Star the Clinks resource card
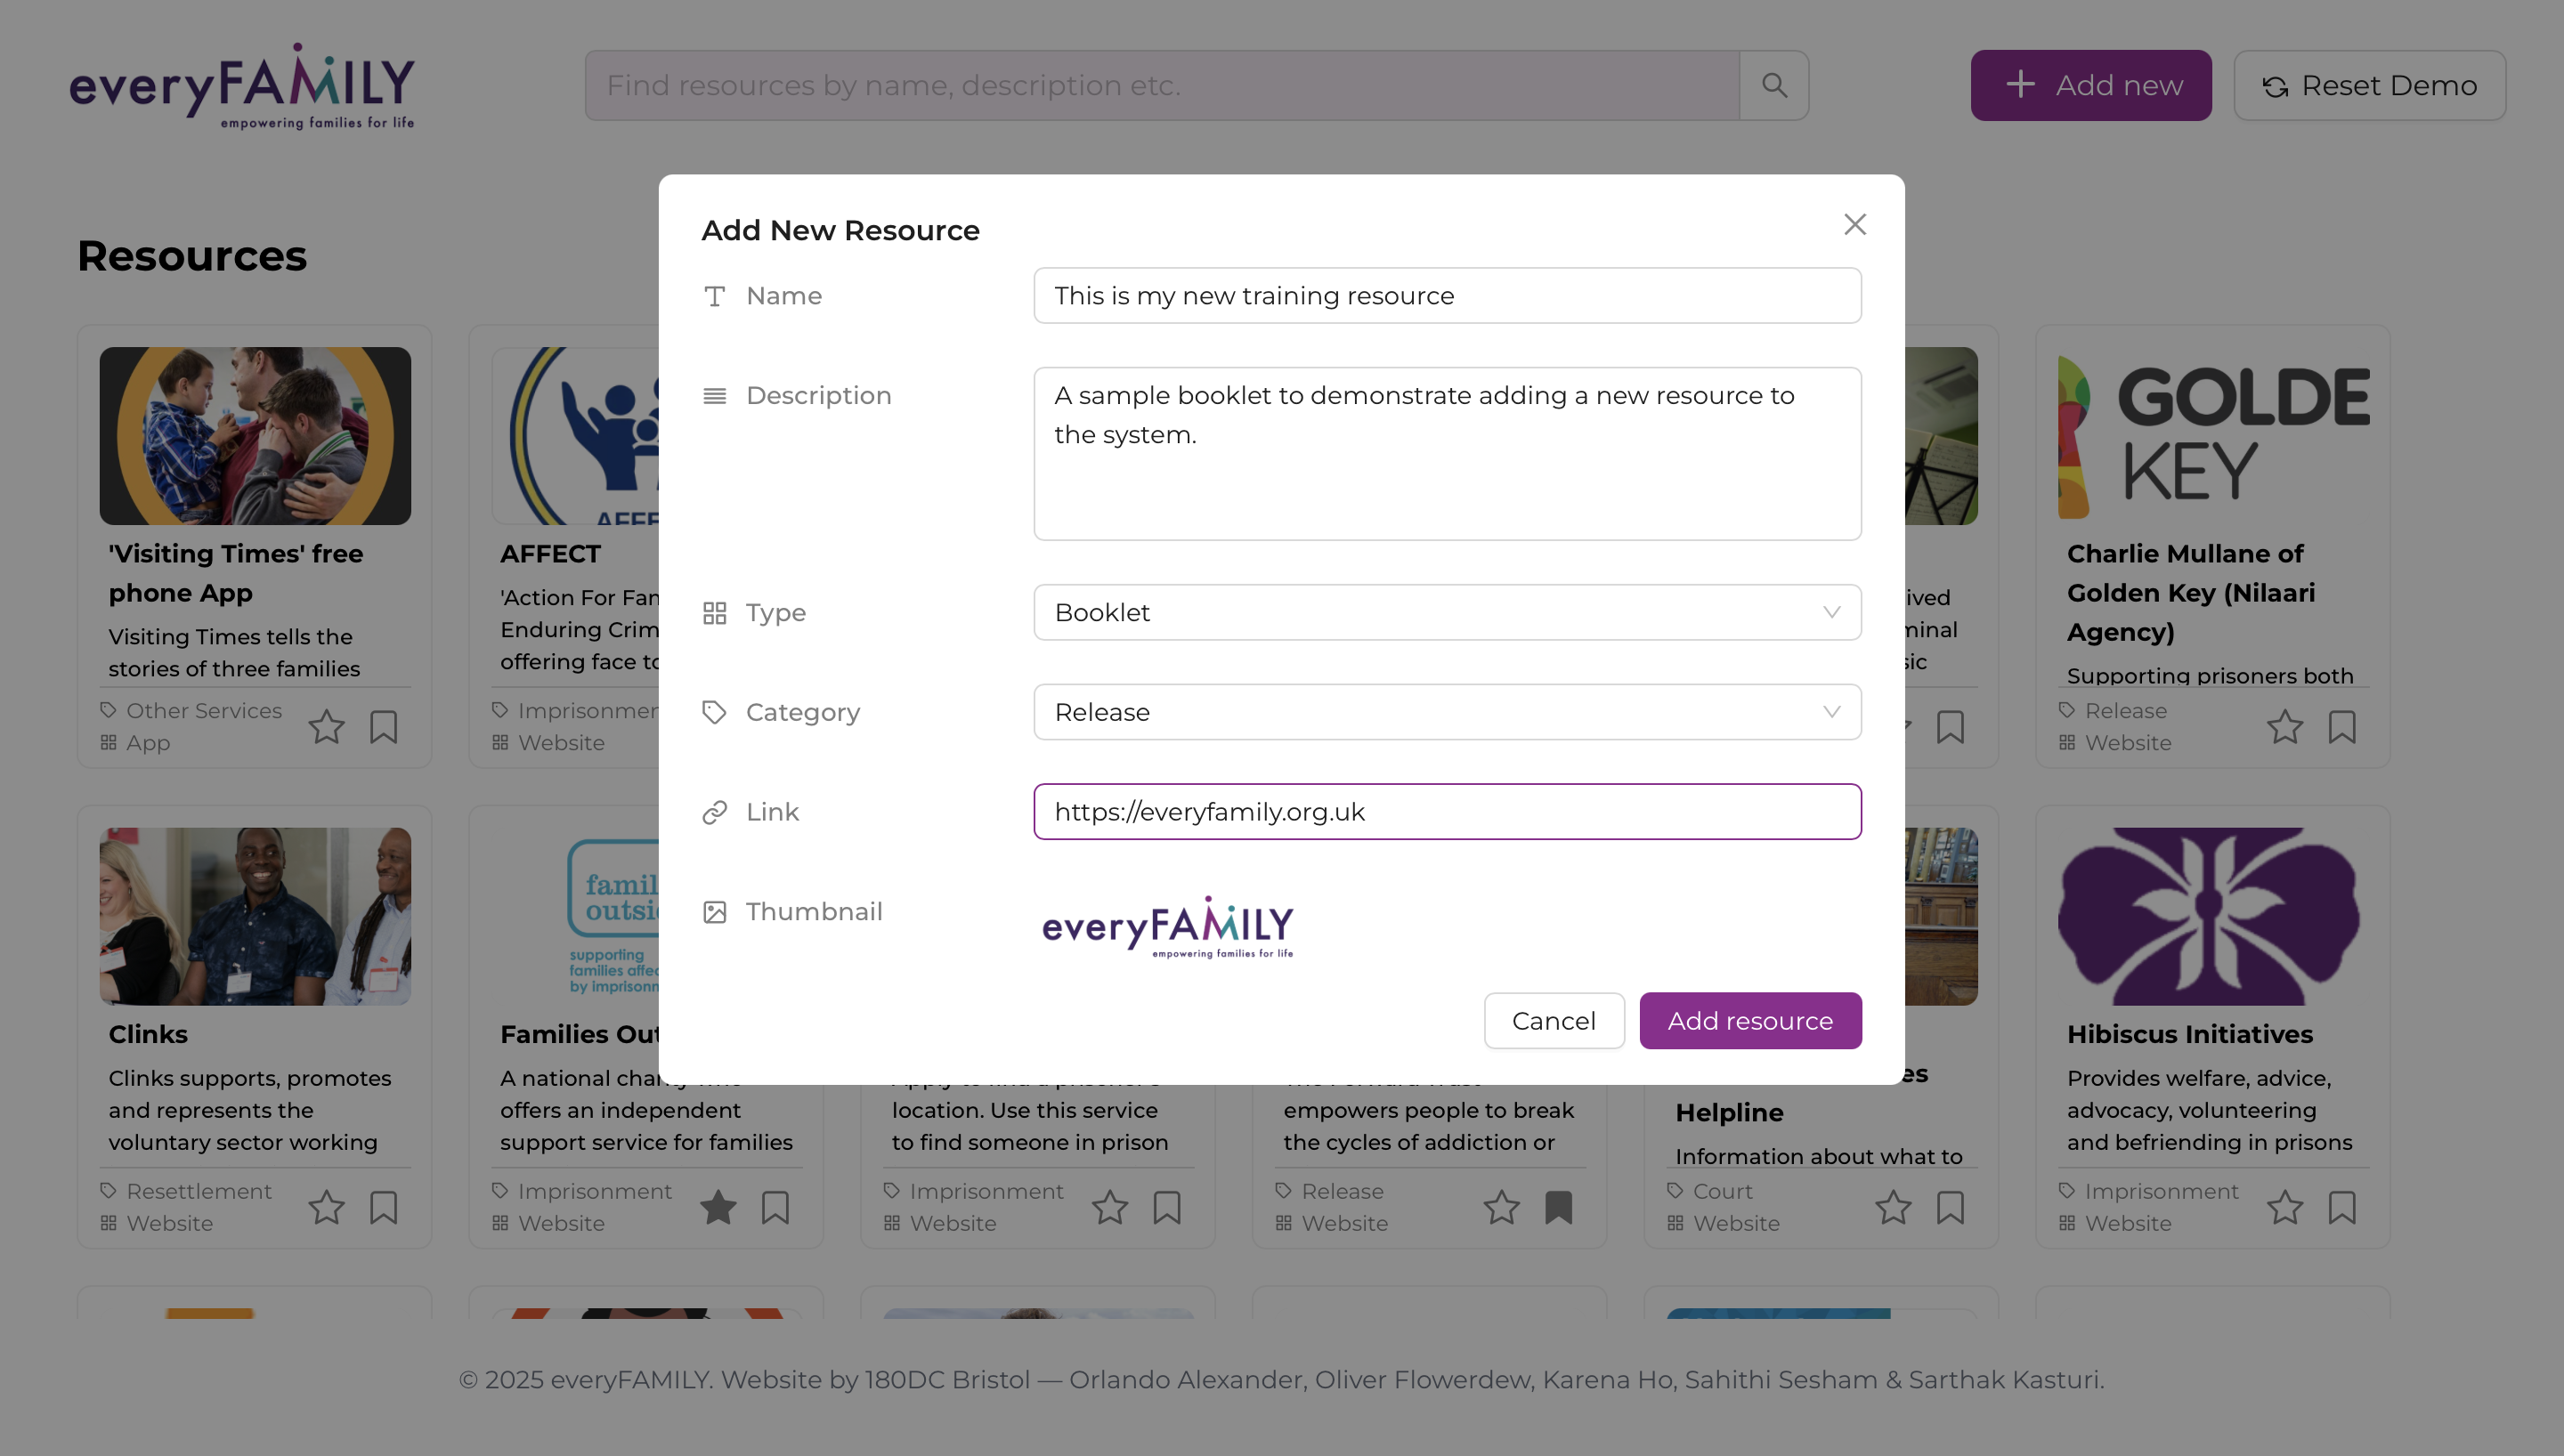Screen dimensions: 2564x1456 [x=326, y=1207]
